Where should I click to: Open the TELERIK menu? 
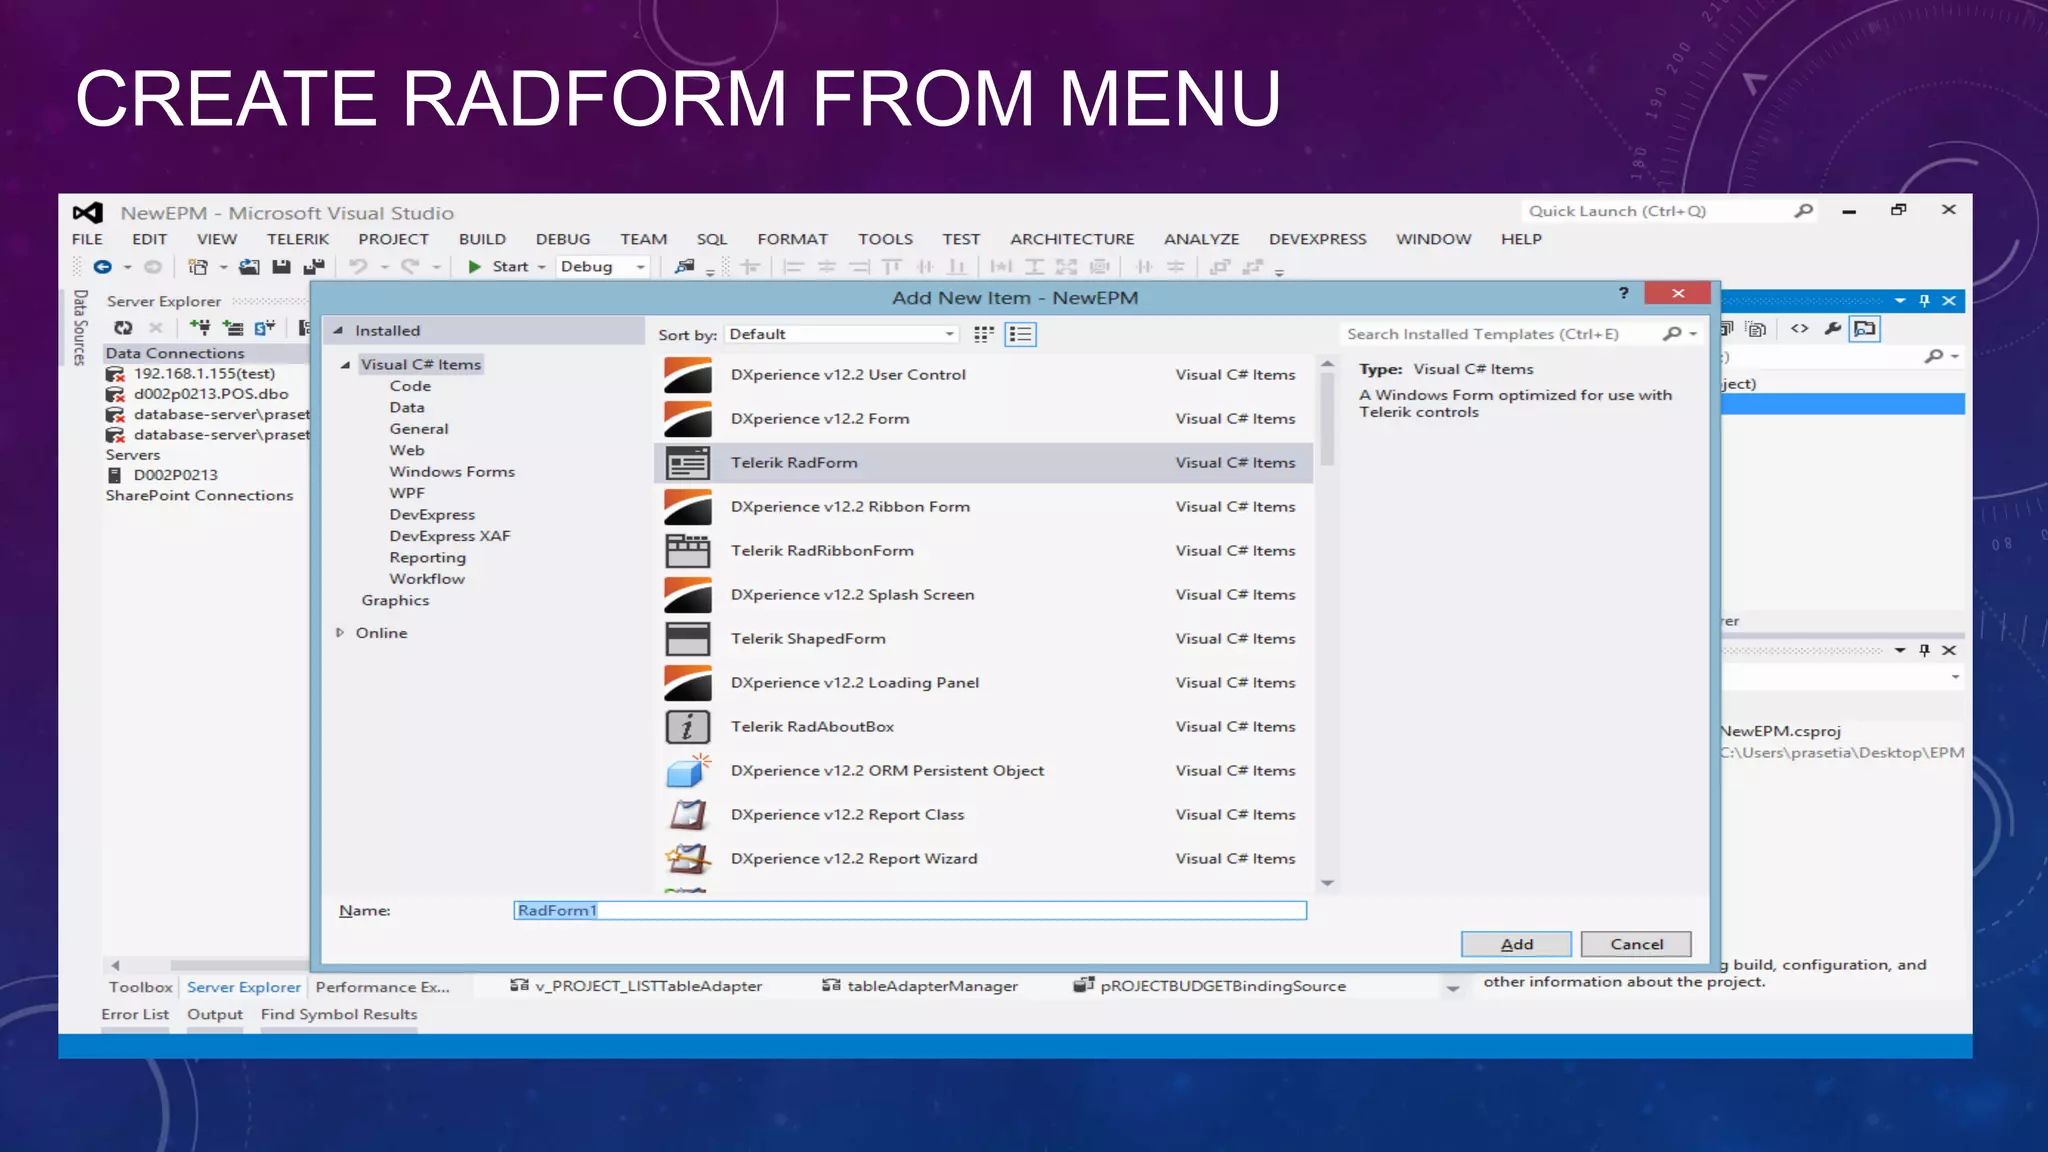[297, 239]
